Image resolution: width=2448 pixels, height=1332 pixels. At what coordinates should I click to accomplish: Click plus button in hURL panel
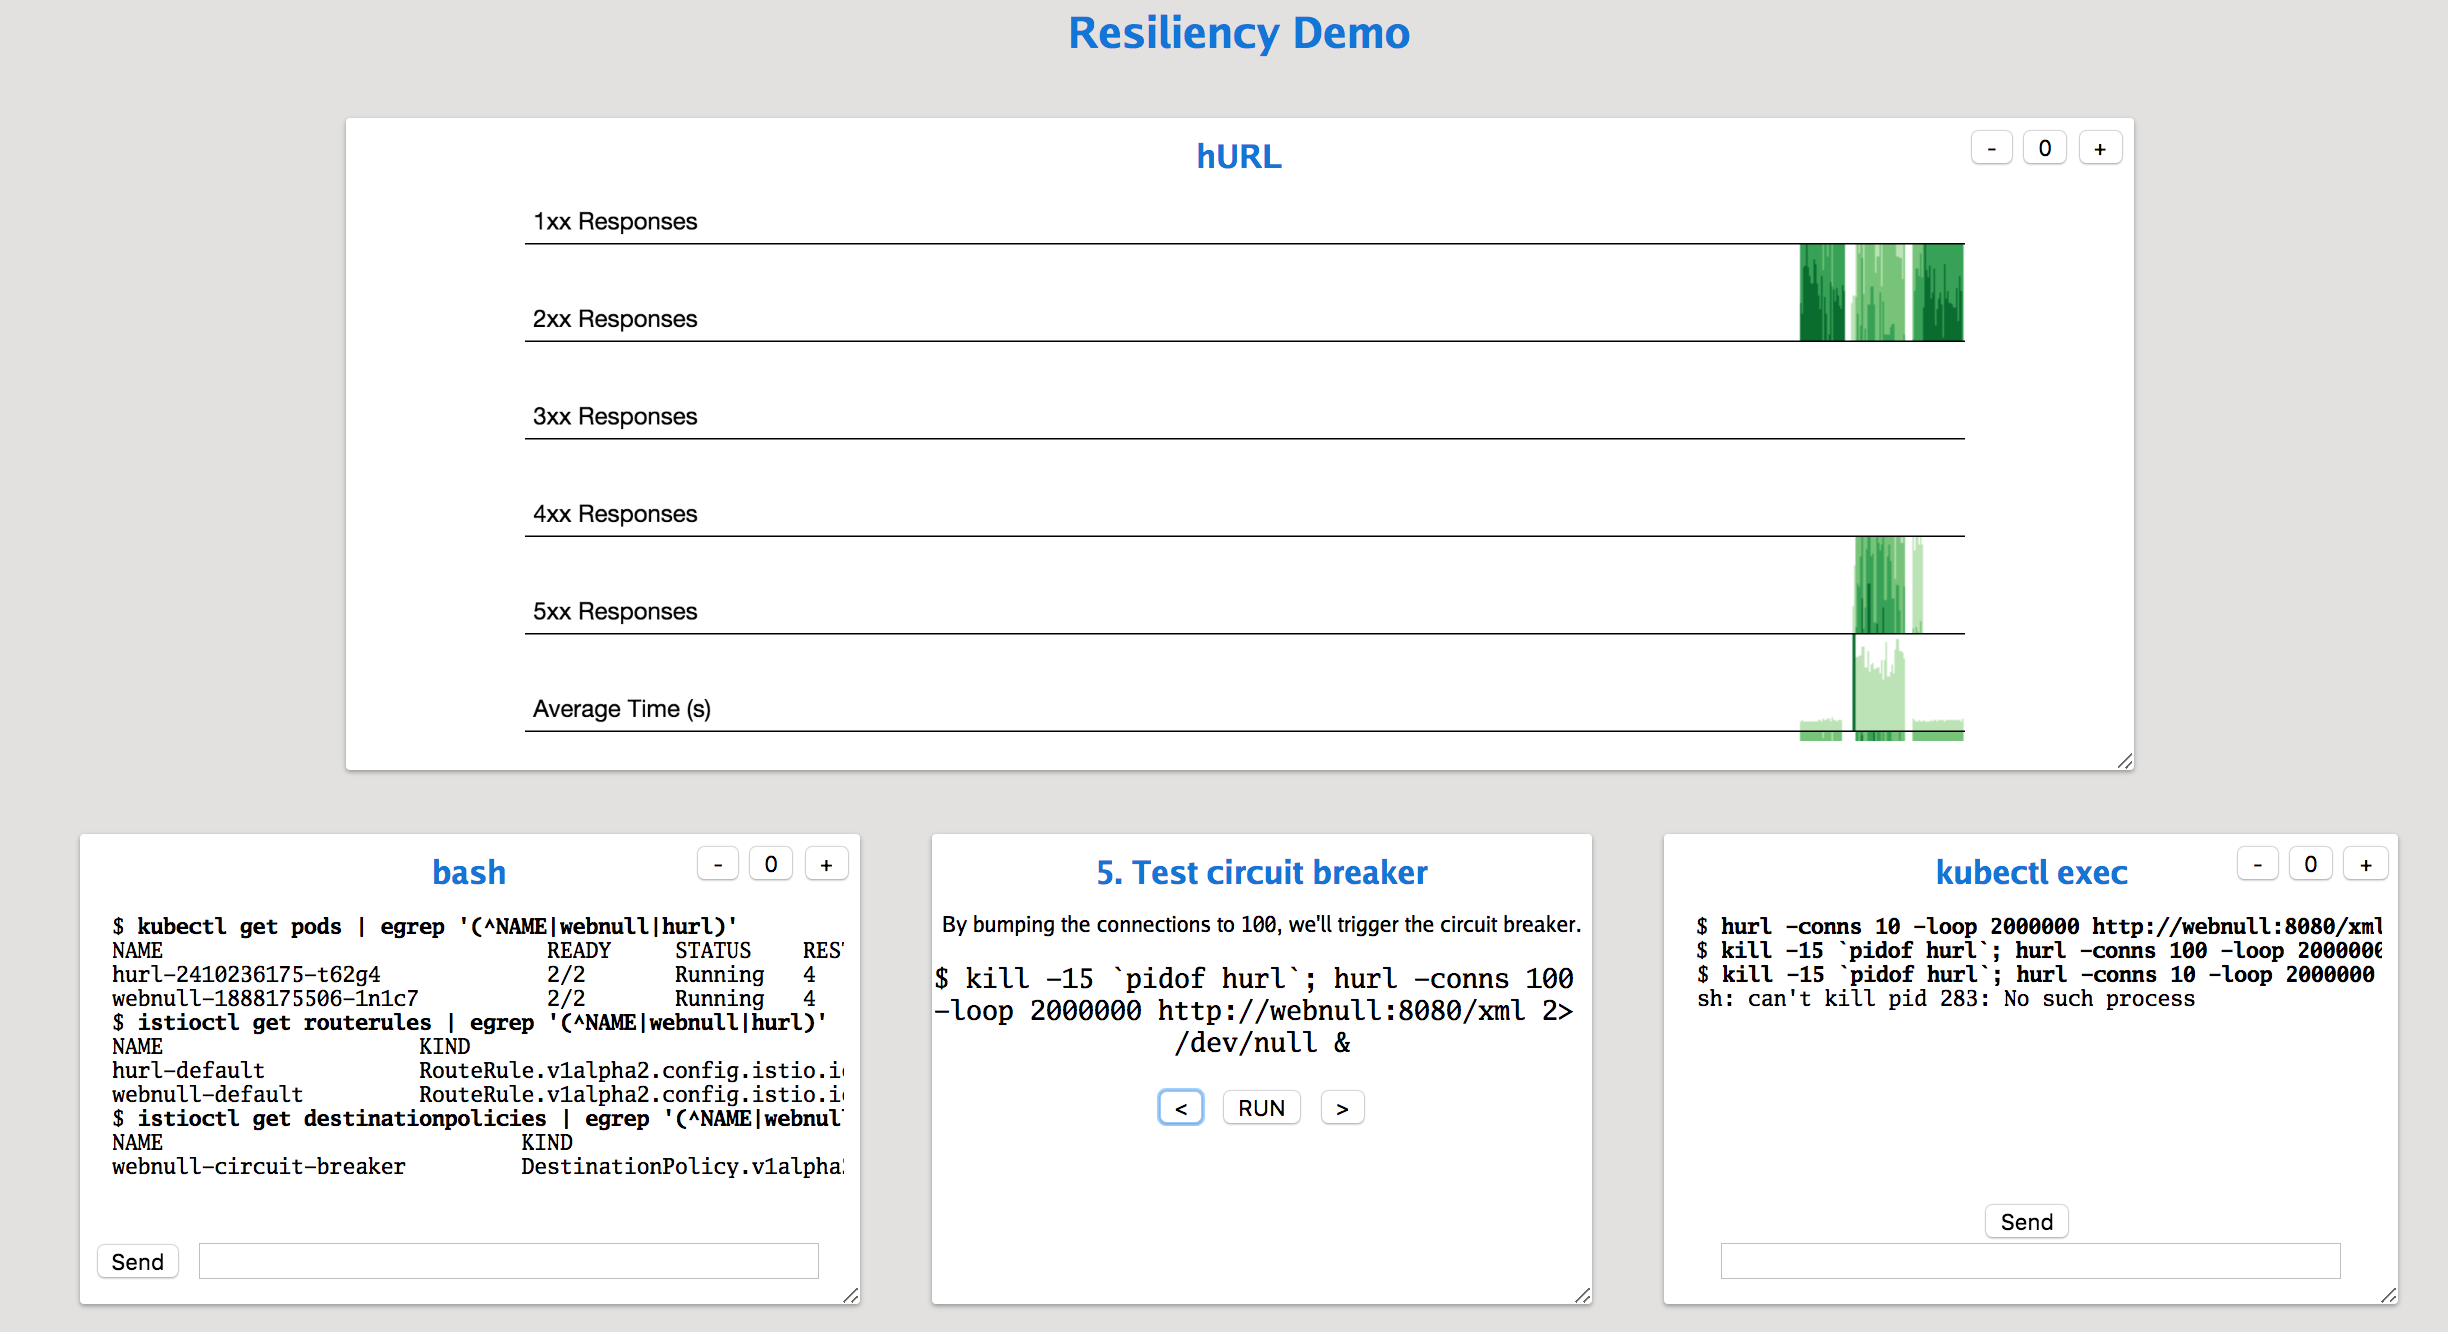[x=2100, y=149]
